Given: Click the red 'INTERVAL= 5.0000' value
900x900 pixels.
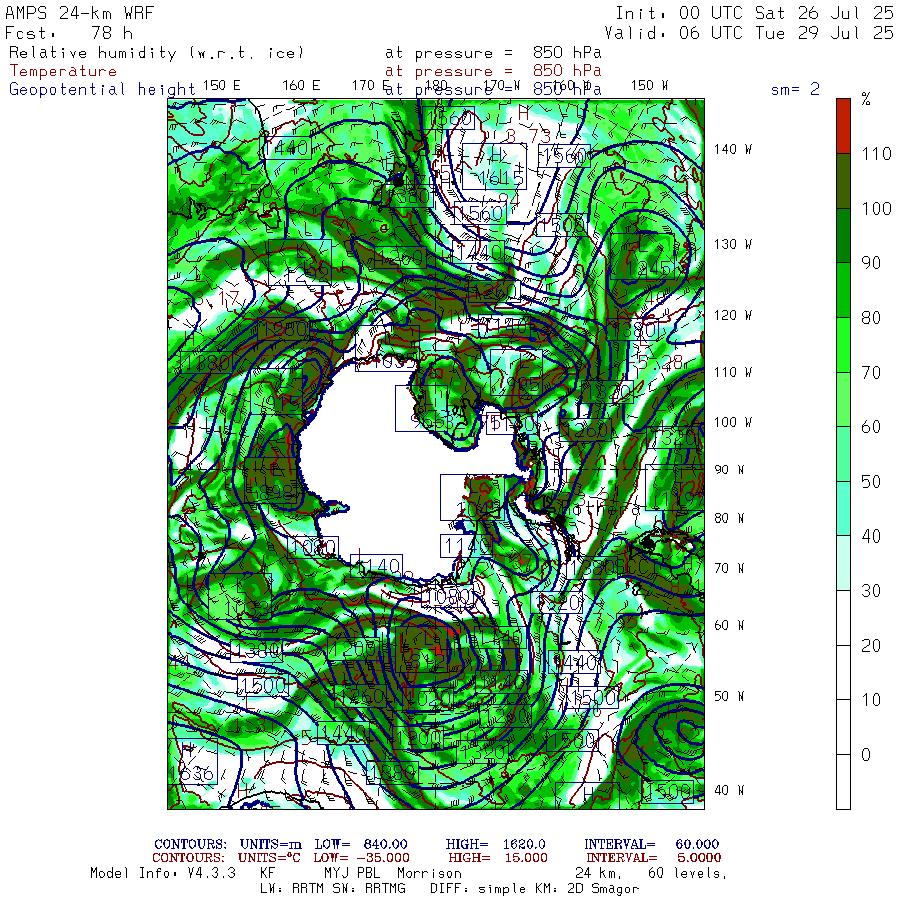Looking at the screenshot, I should (x=654, y=858).
